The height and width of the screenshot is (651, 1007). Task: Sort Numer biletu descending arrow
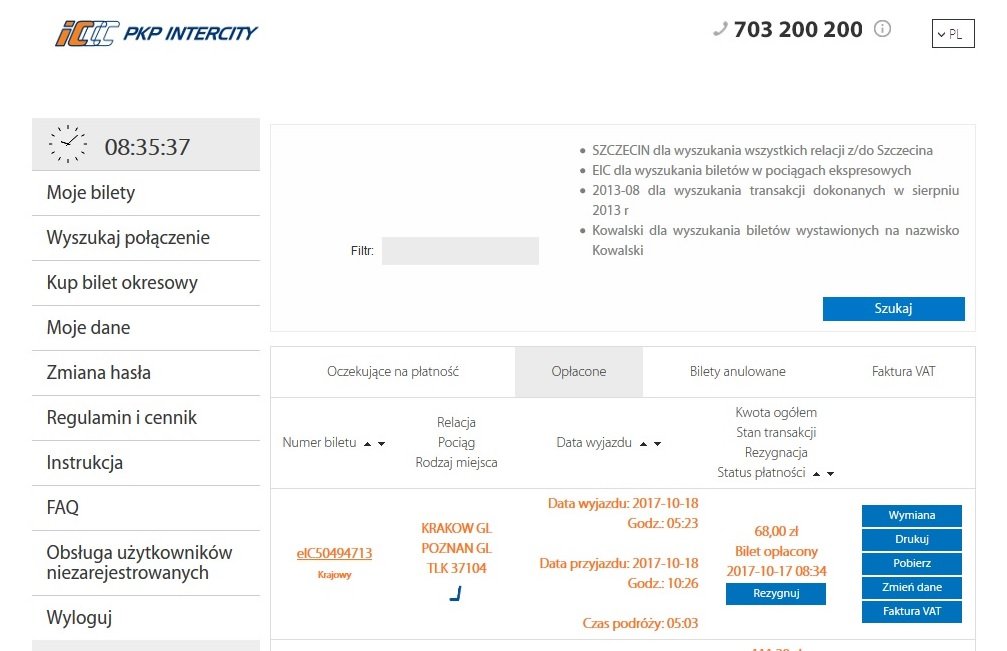click(x=381, y=444)
